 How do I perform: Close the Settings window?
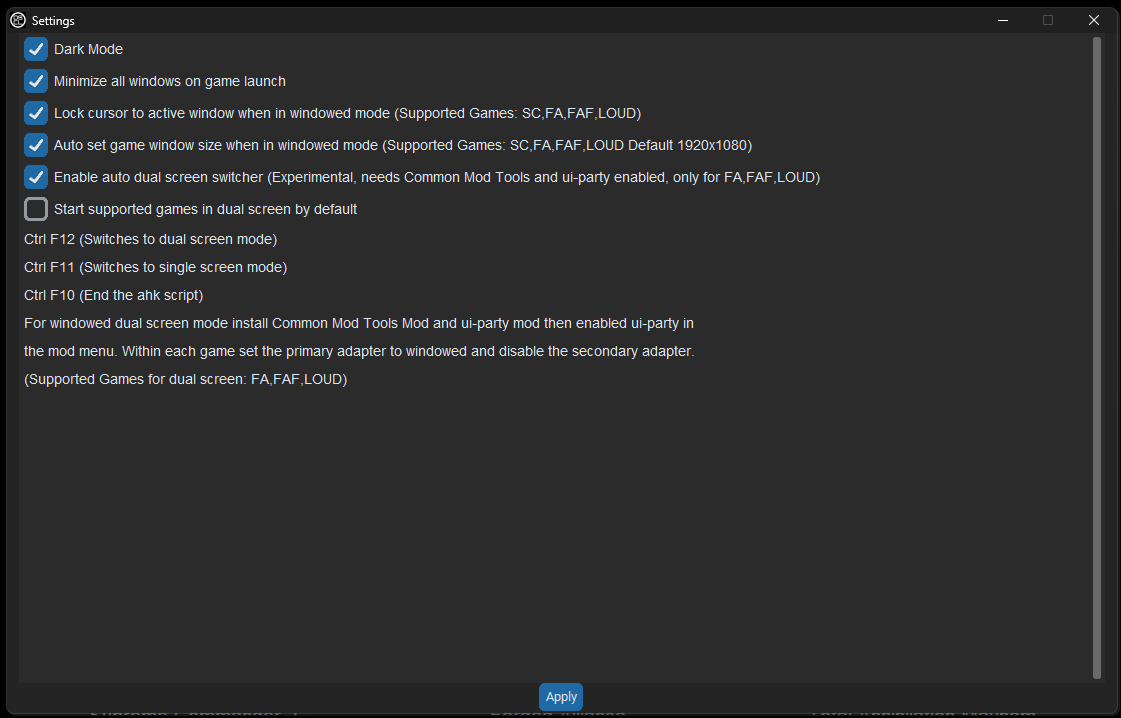click(1094, 20)
